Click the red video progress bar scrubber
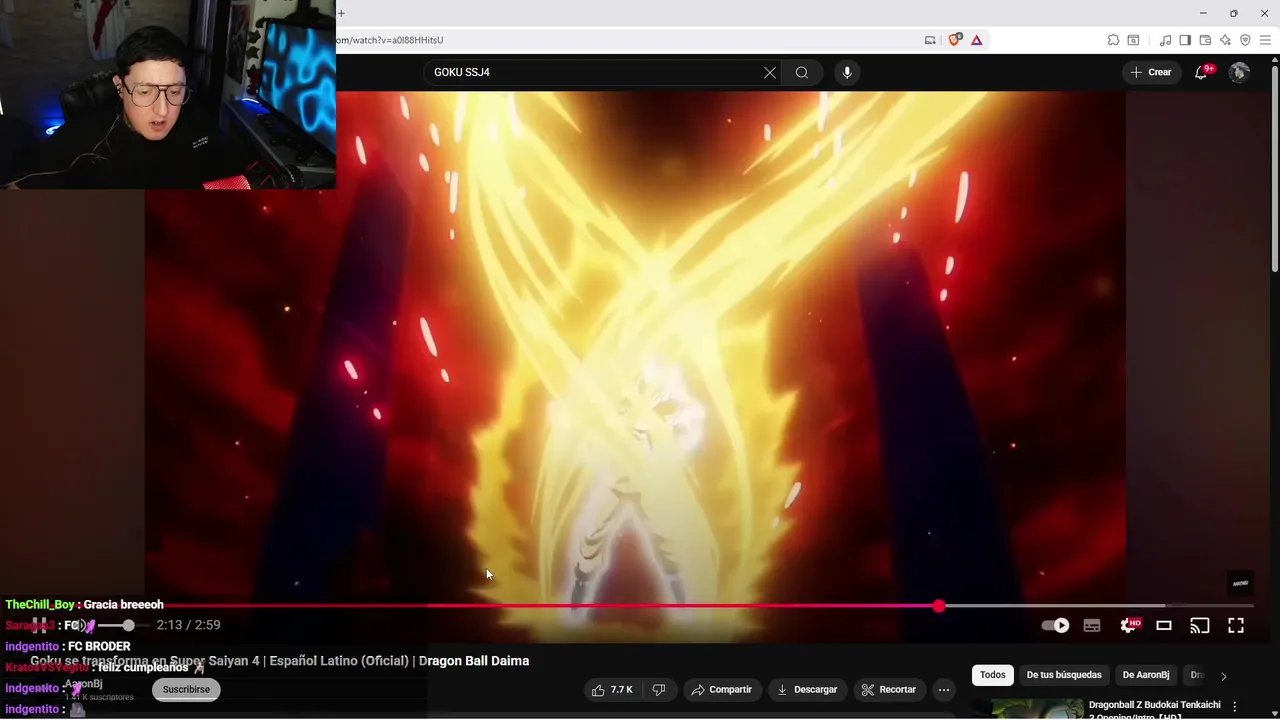Screen dimensions: 1280x720 pyautogui.click(x=939, y=606)
